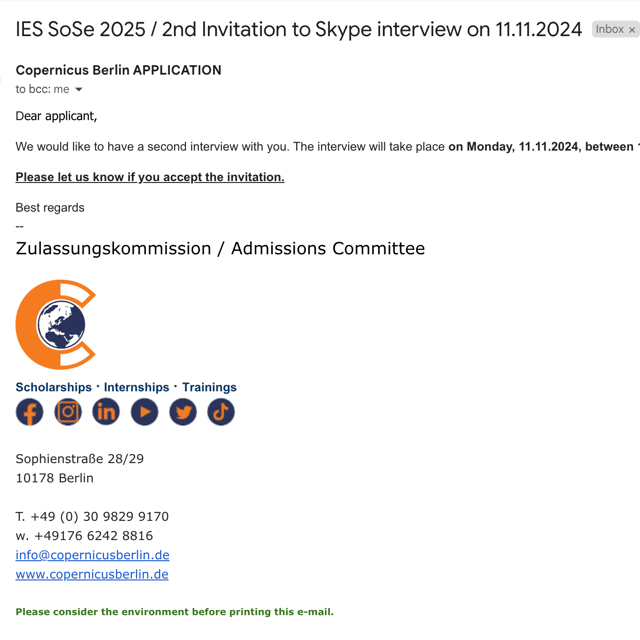This screenshot has height=640, width=640.
Task: Remove the Inbox label with its x
Action: pyautogui.click(x=632, y=30)
